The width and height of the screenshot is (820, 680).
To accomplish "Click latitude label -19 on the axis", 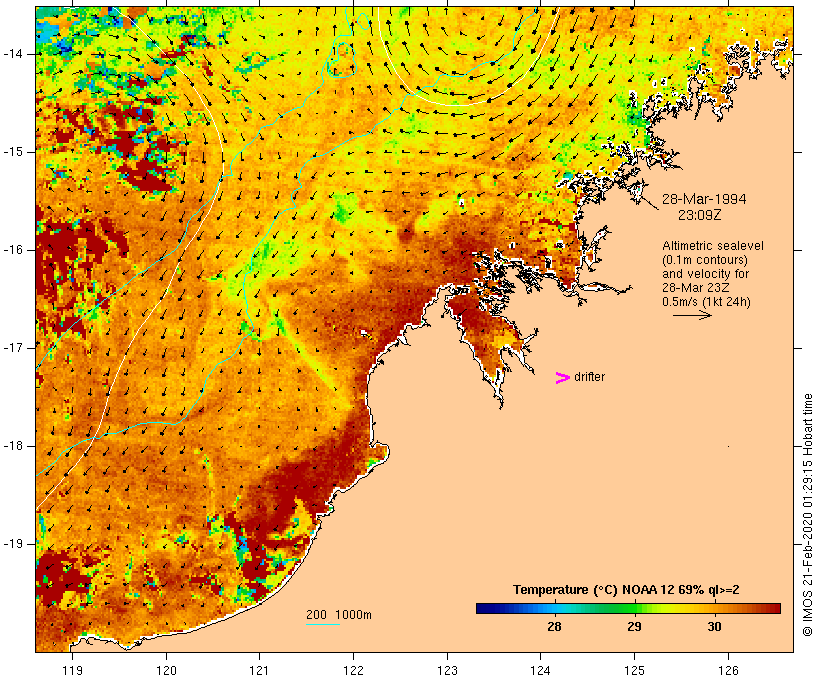I will coord(13,544).
